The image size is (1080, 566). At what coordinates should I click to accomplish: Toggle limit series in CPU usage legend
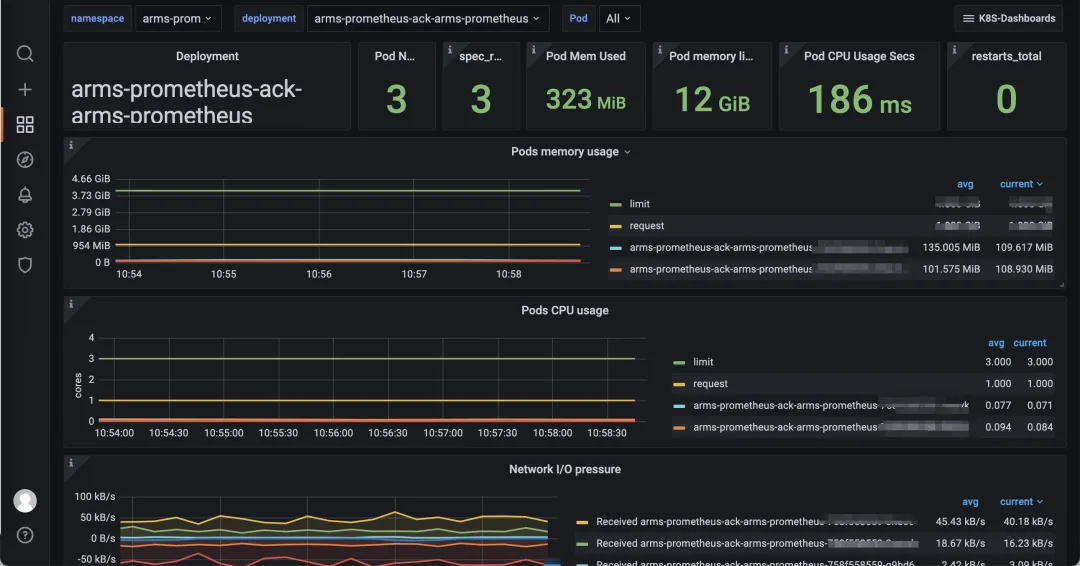(x=703, y=362)
